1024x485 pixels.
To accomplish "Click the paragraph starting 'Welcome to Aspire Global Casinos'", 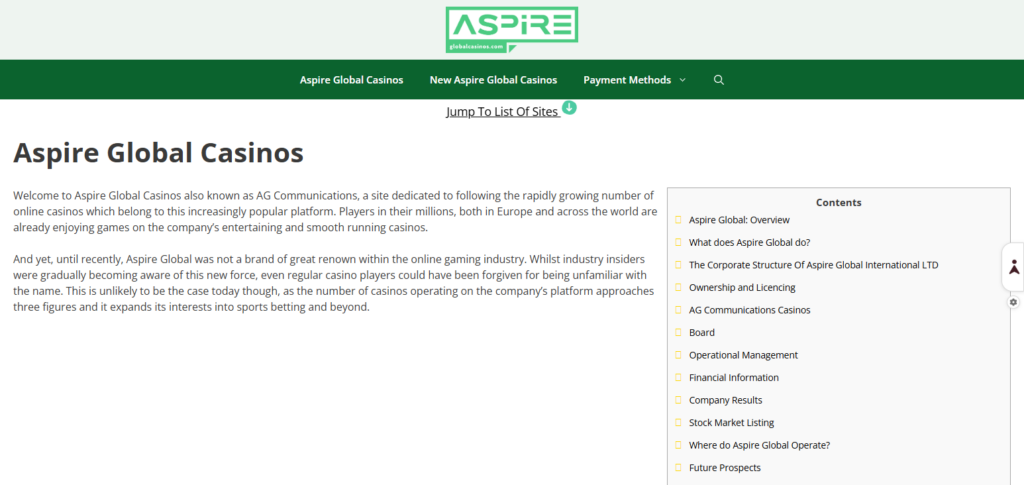I will 335,211.
